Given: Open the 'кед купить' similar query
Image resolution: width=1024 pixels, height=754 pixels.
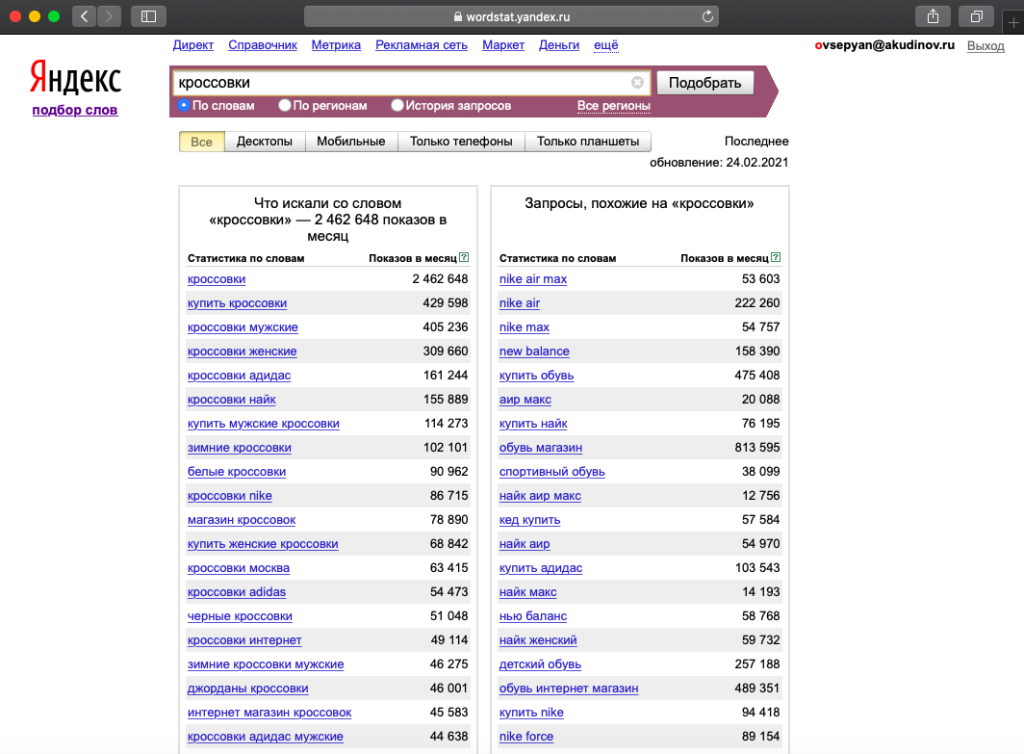Looking at the screenshot, I should tap(530, 520).
